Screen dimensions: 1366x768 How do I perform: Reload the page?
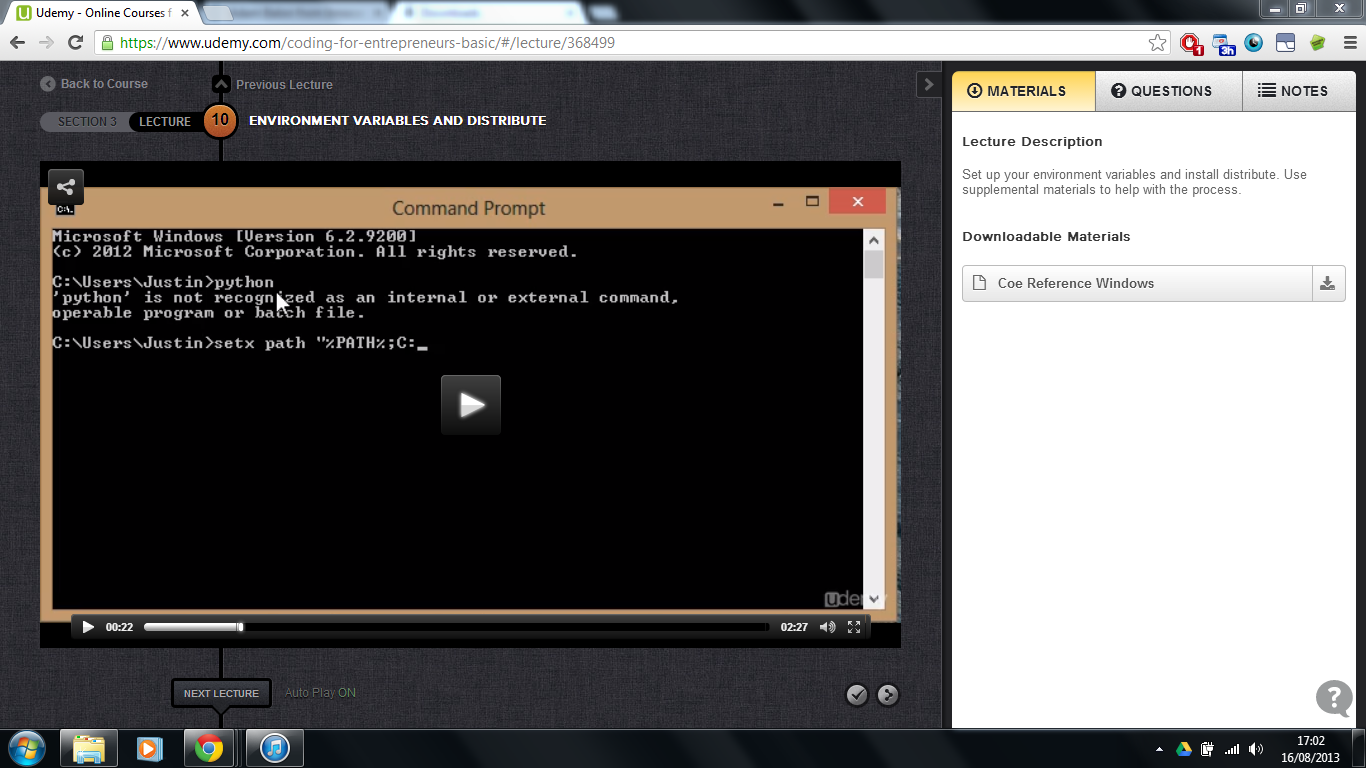tap(75, 43)
